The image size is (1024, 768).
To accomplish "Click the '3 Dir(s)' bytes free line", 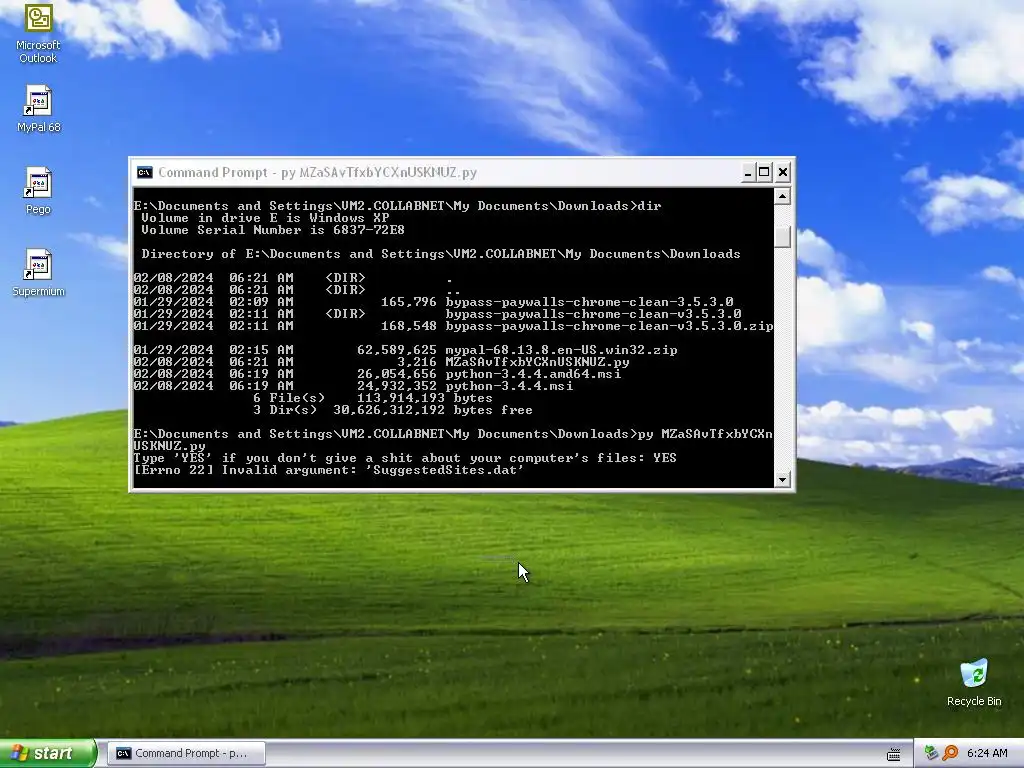I will click(x=392, y=410).
